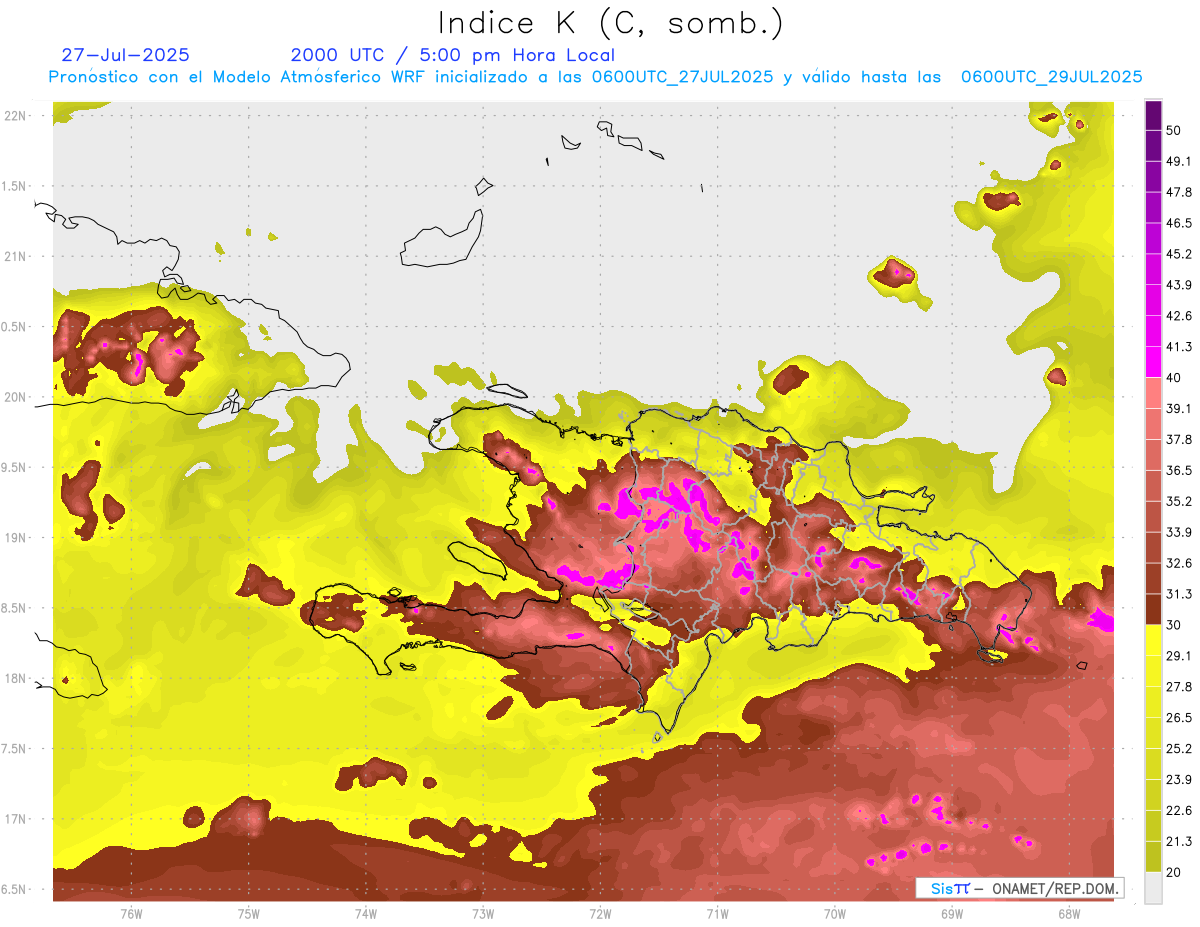
Task: Click the '76W' longitude axis label
Action: [x=131, y=914]
